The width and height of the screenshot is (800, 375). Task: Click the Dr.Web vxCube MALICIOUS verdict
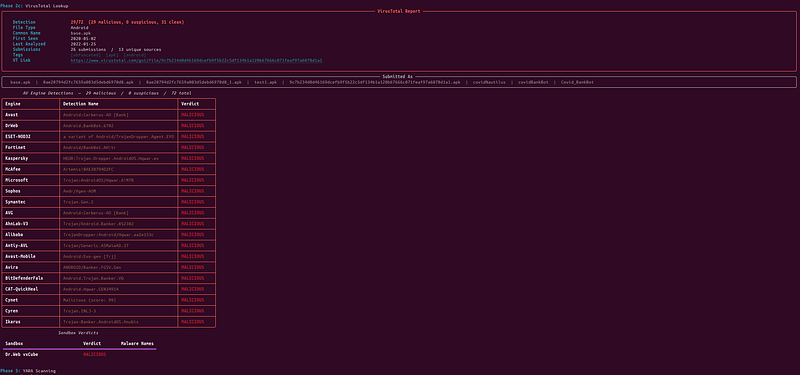coord(94,354)
